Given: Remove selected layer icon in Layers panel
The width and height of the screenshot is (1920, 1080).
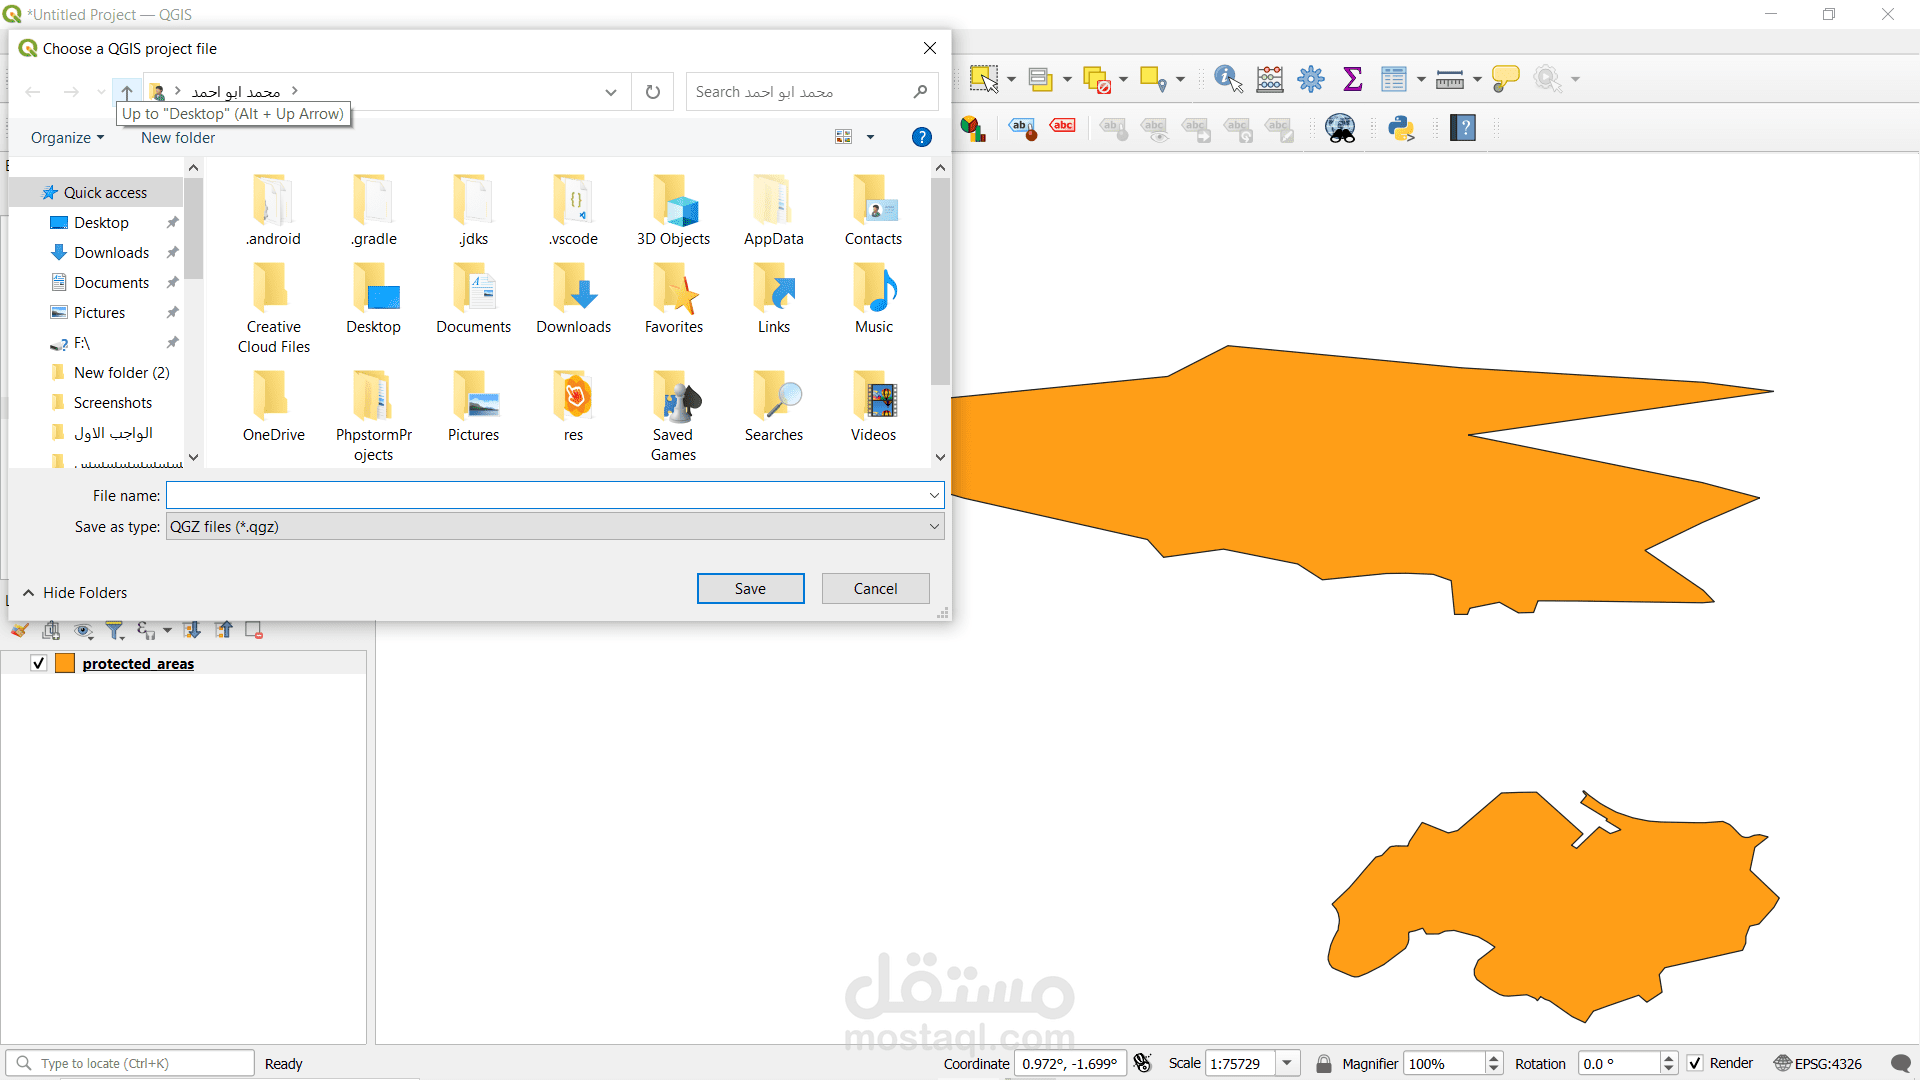Looking at the screenshot, I should (x=254, y=630).
